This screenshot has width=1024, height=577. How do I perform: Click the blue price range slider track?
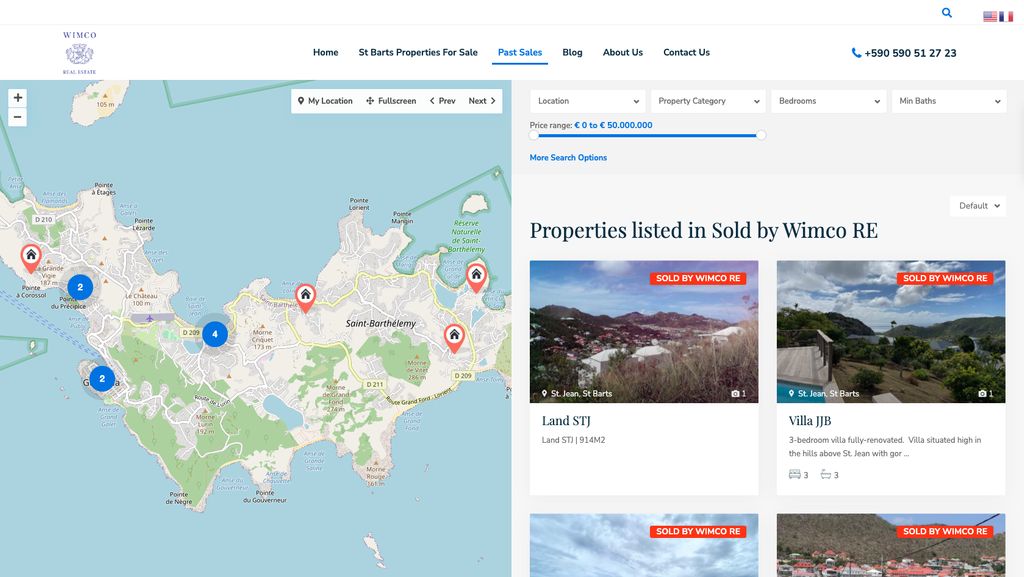tap(647, 135)
